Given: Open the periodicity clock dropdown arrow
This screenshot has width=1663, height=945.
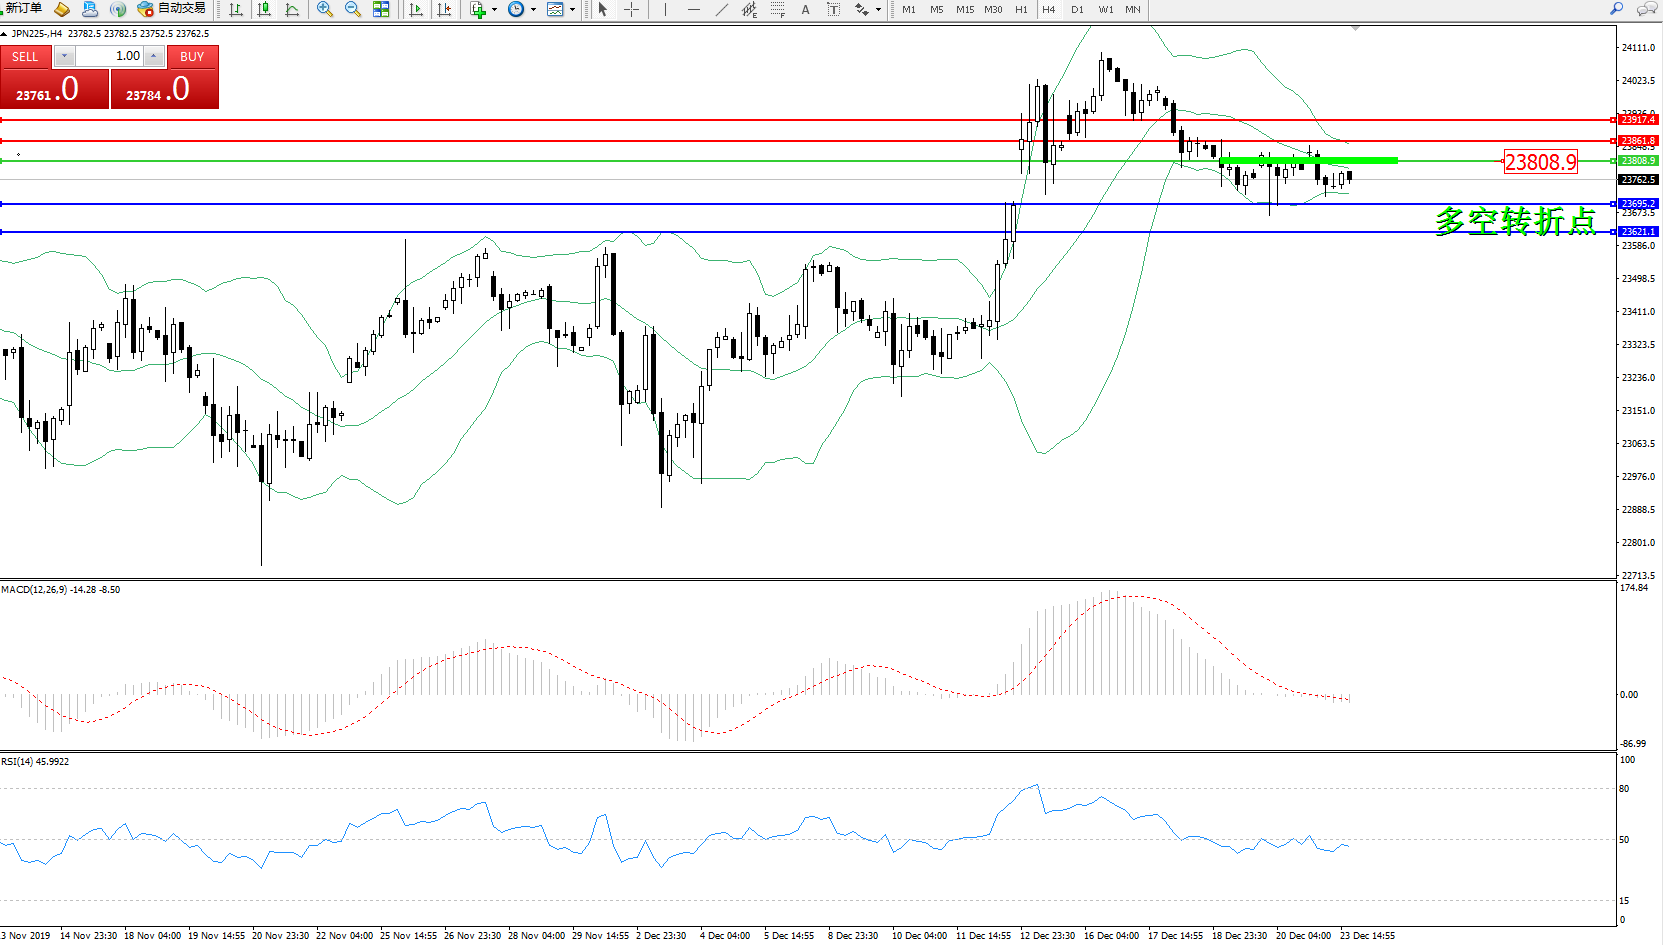Looking at the screenshot, I should [533, 10].
